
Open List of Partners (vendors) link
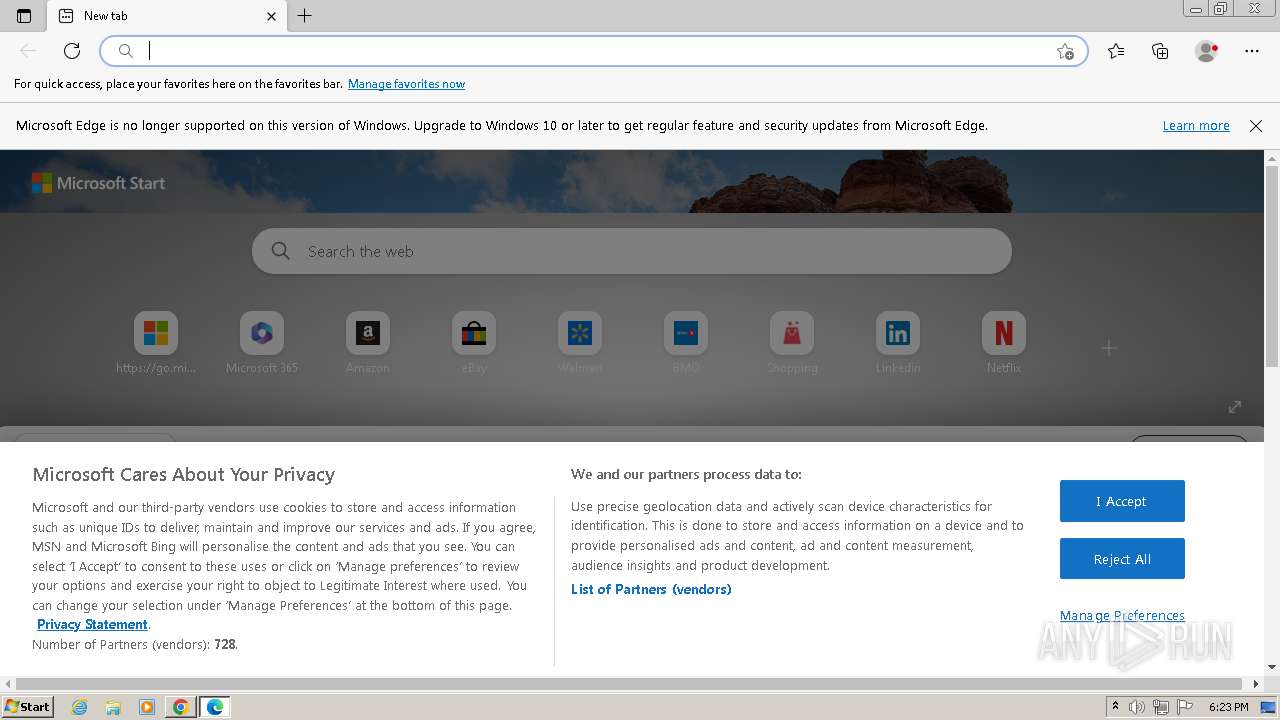point(651,589)
